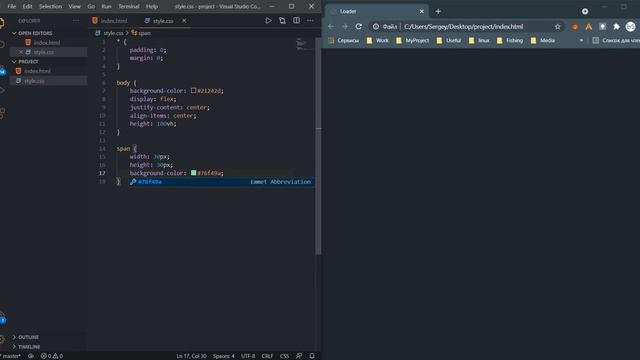Open the Terminal menu

pos(129,7)
